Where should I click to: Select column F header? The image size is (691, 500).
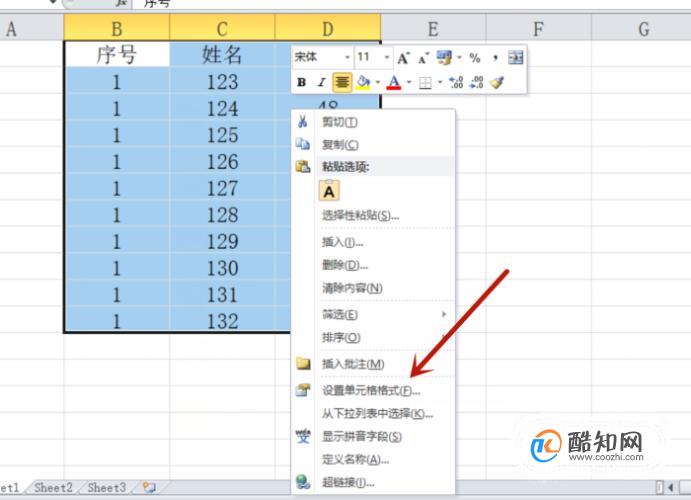pyautogui.click(x=539, y=29)
